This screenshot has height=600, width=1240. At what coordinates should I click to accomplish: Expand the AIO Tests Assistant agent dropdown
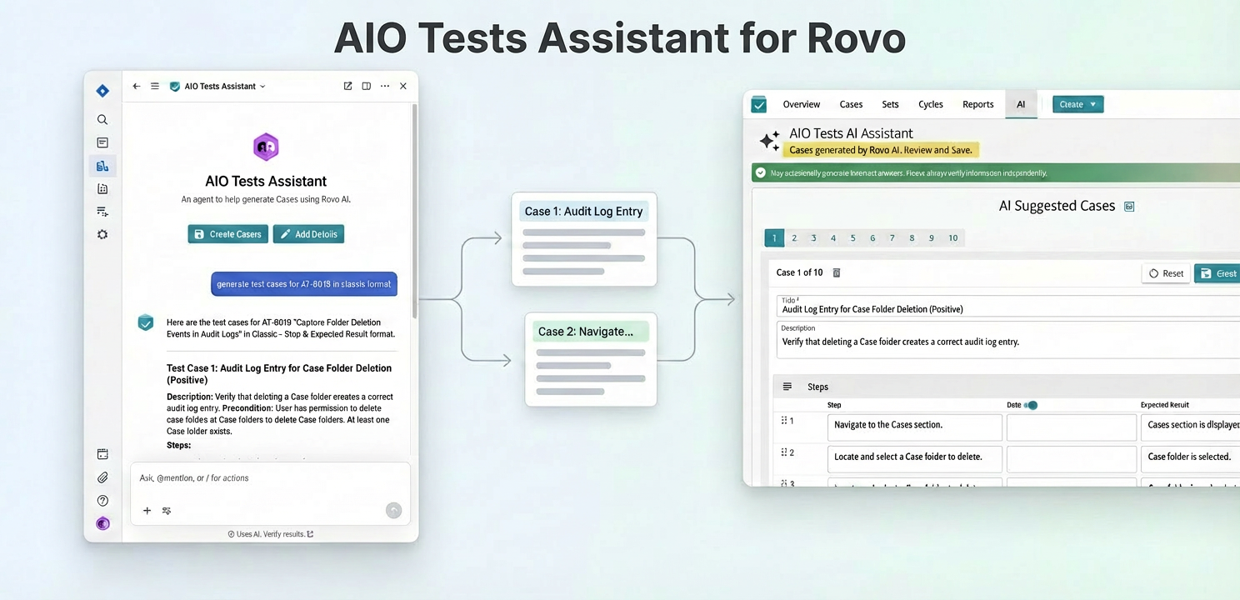click(263, 87)
